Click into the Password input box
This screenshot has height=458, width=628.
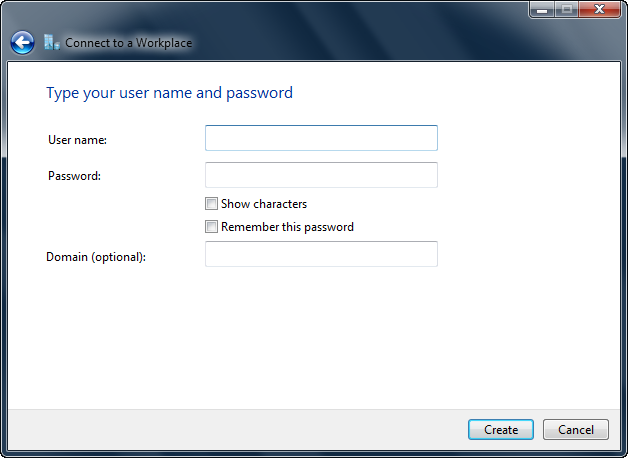(321, 175)
